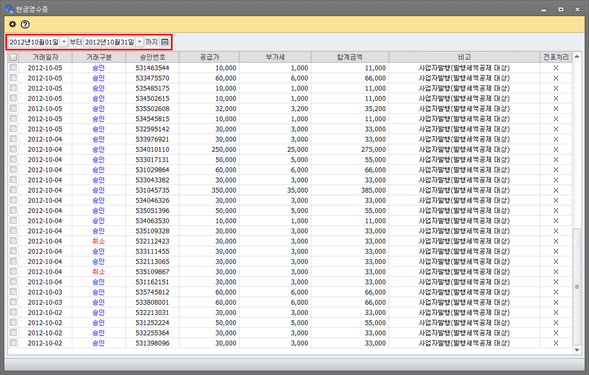Maximize the 현금영수증 window

coord(560,9)
